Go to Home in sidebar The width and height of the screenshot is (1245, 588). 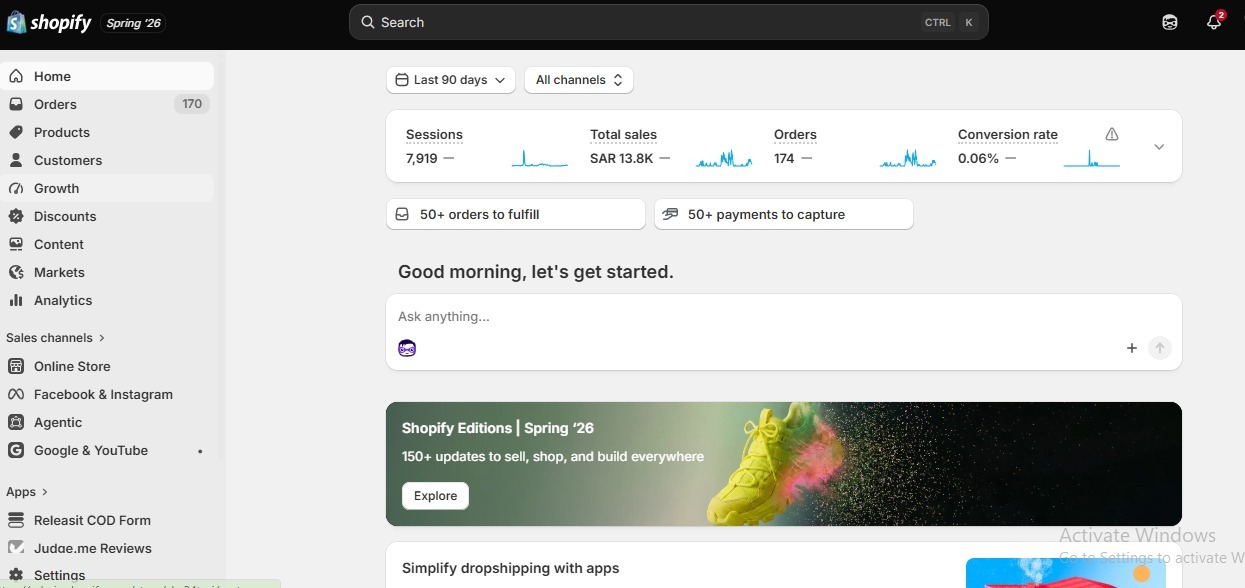[x=107, y=76]
